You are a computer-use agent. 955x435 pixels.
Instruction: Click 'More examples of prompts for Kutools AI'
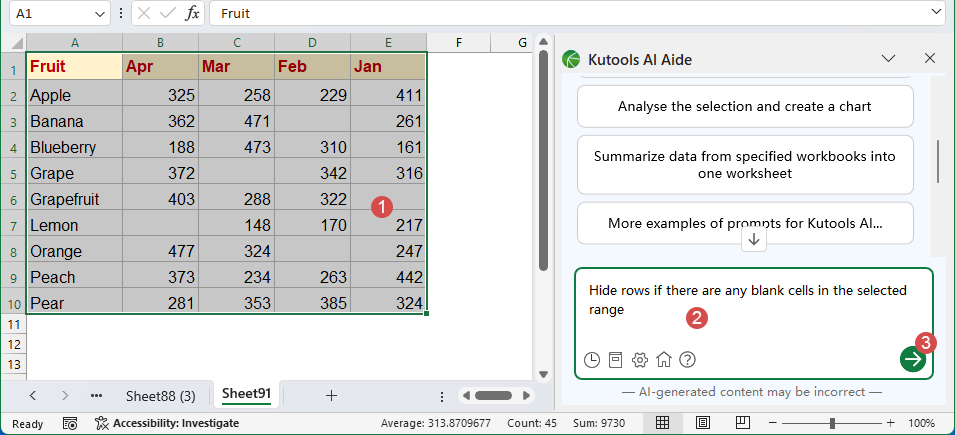pos(745,223)
